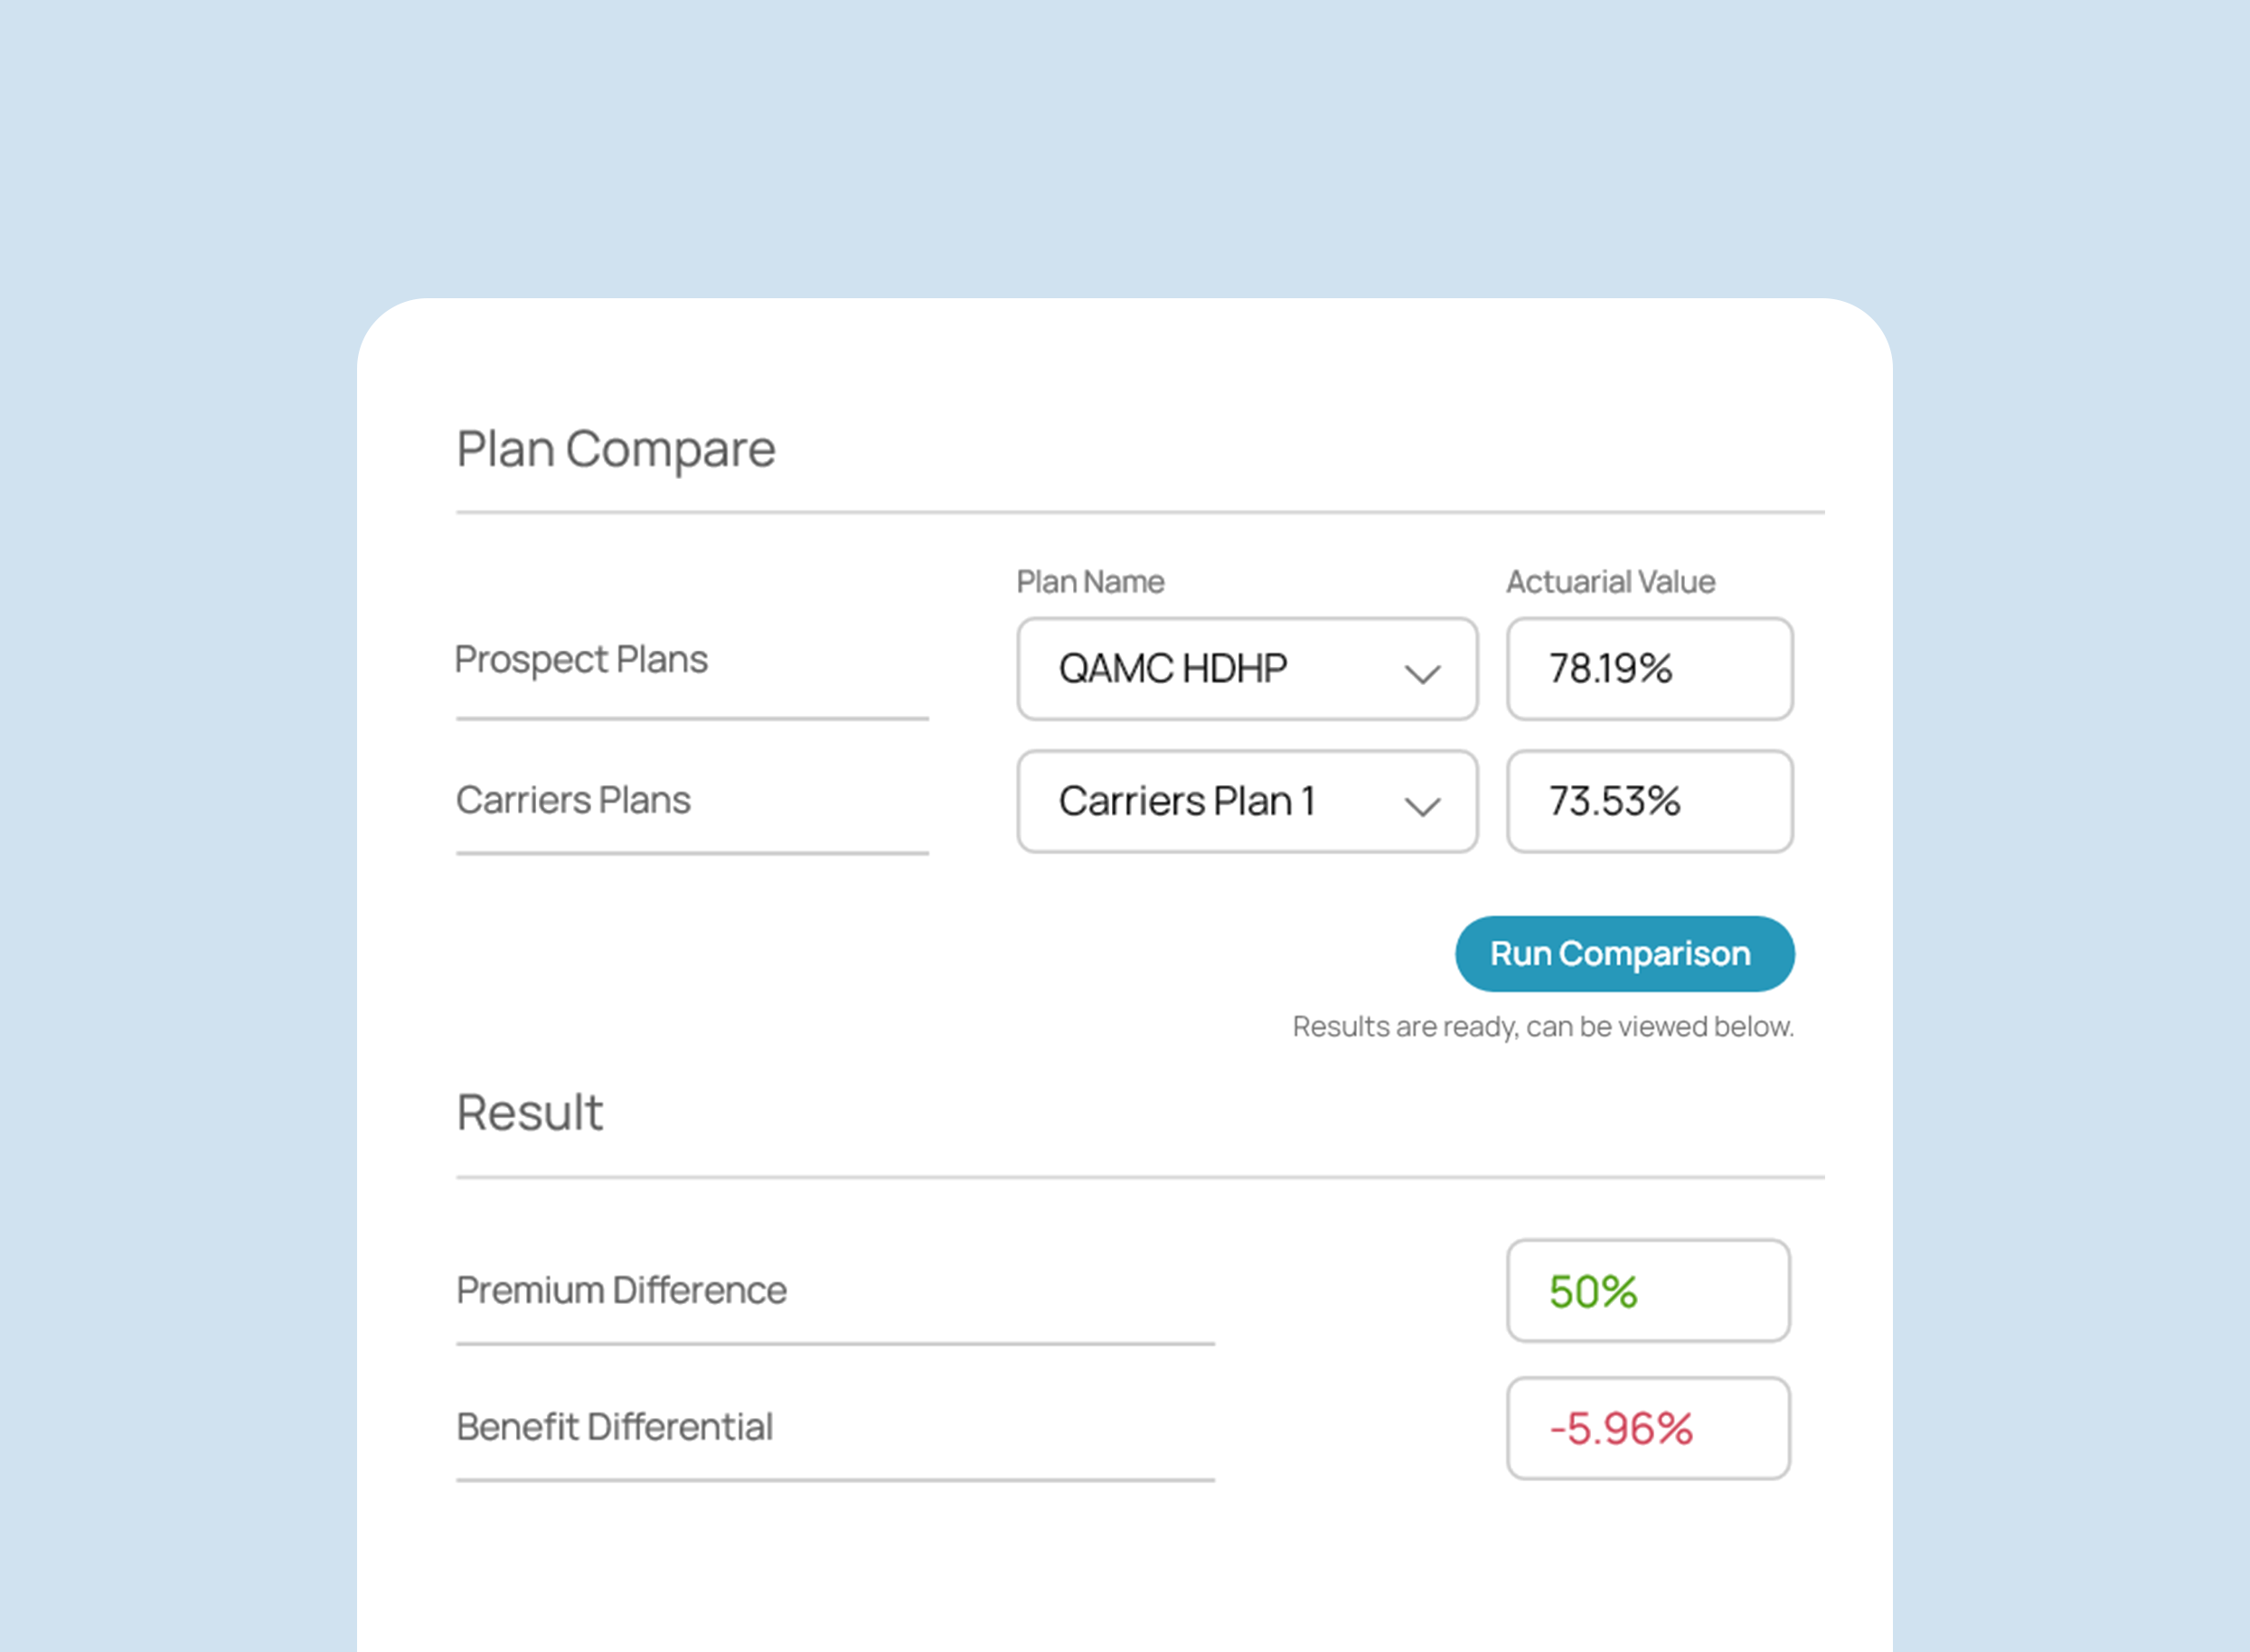Image resolution: width=2250 pixels, height=1652 pixels.
Task: Open the QAMC HDHP plan name dropdown
Action: (1247, 669)
